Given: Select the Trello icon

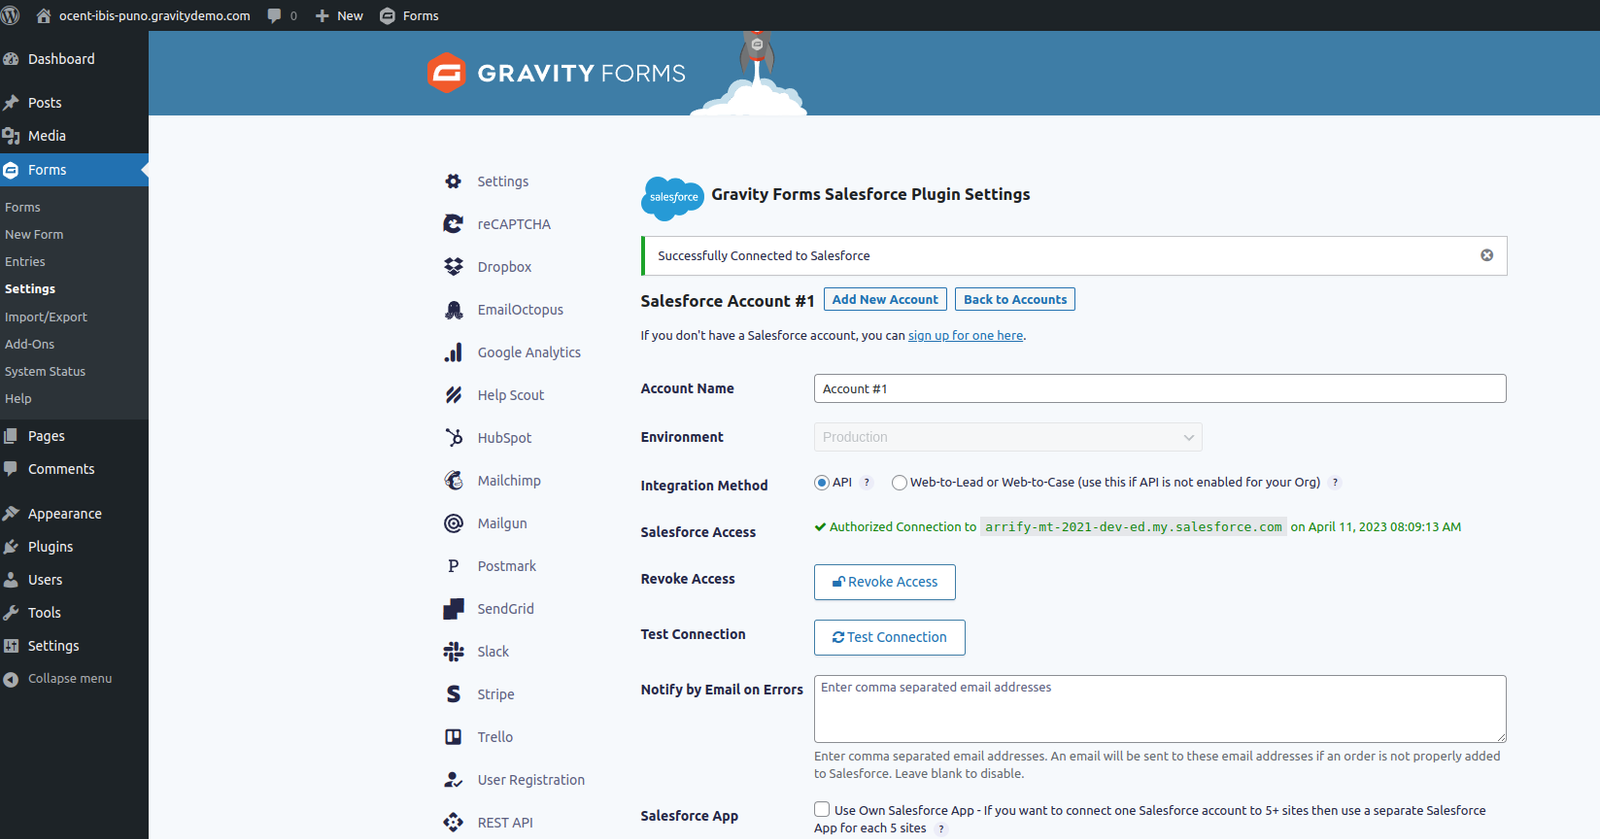Looking at the screenshot, I should pos(453,737).
